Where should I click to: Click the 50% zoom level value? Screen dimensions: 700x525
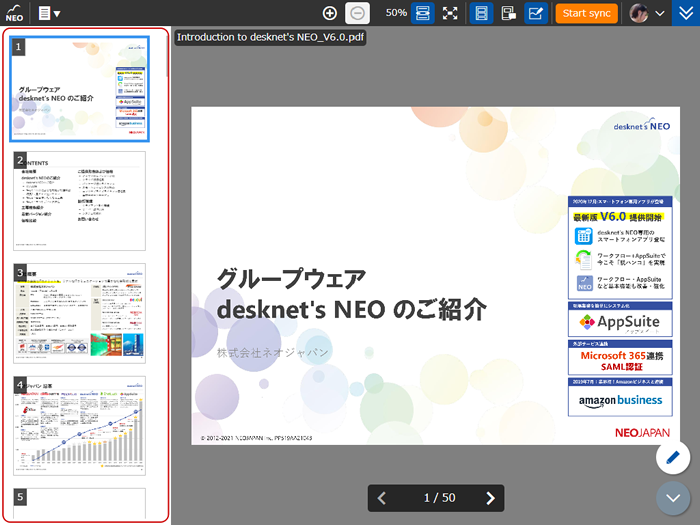(396, 13)
